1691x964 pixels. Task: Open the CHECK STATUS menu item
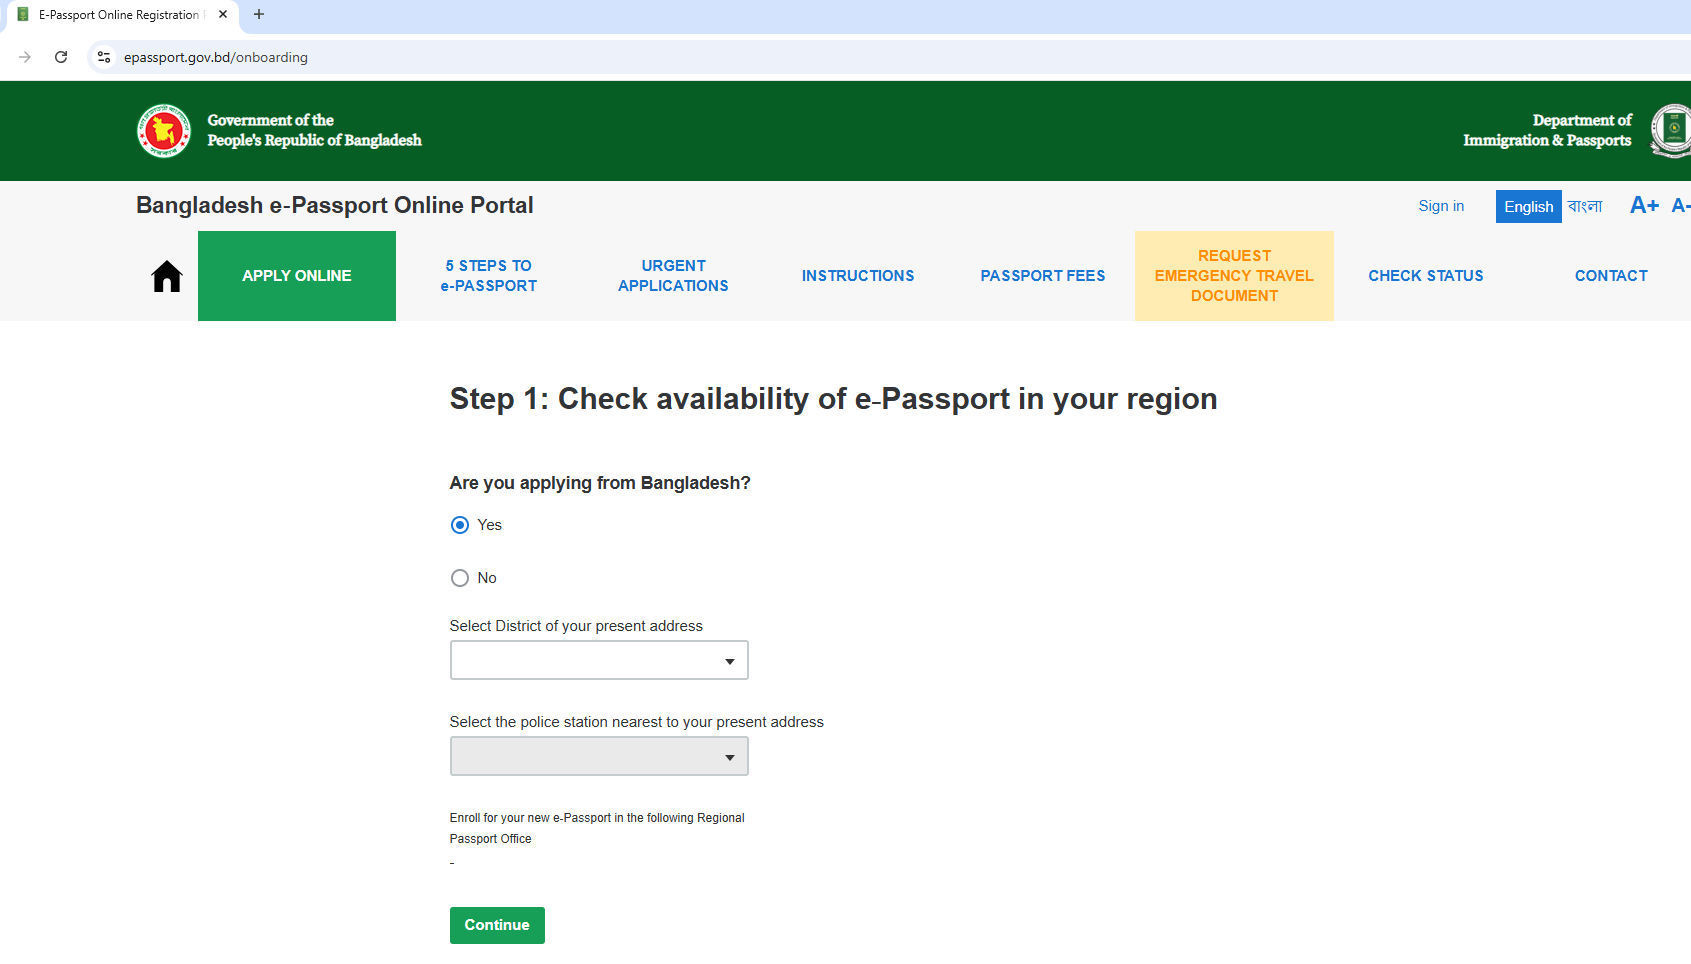1426,276
